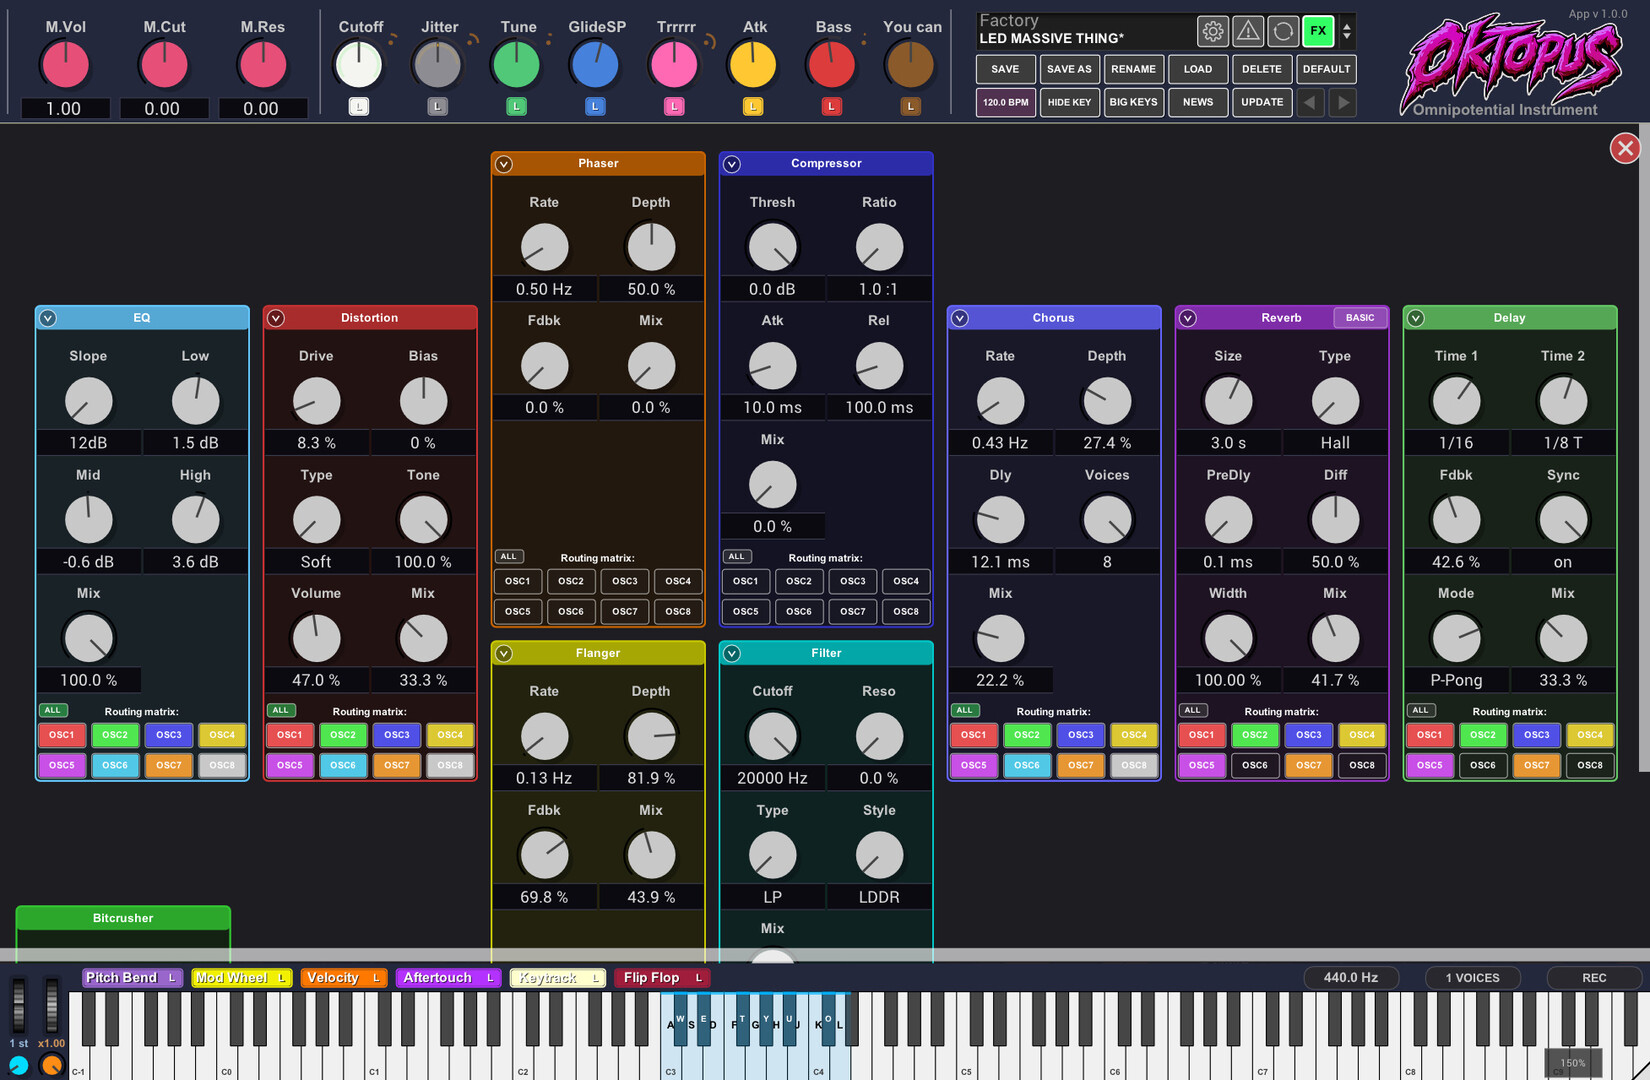Image resolution: width=1650 pixels, height=1080 pixels.
Task: Click the 120.0 BPM tempo field
Action: (1005, 102)
